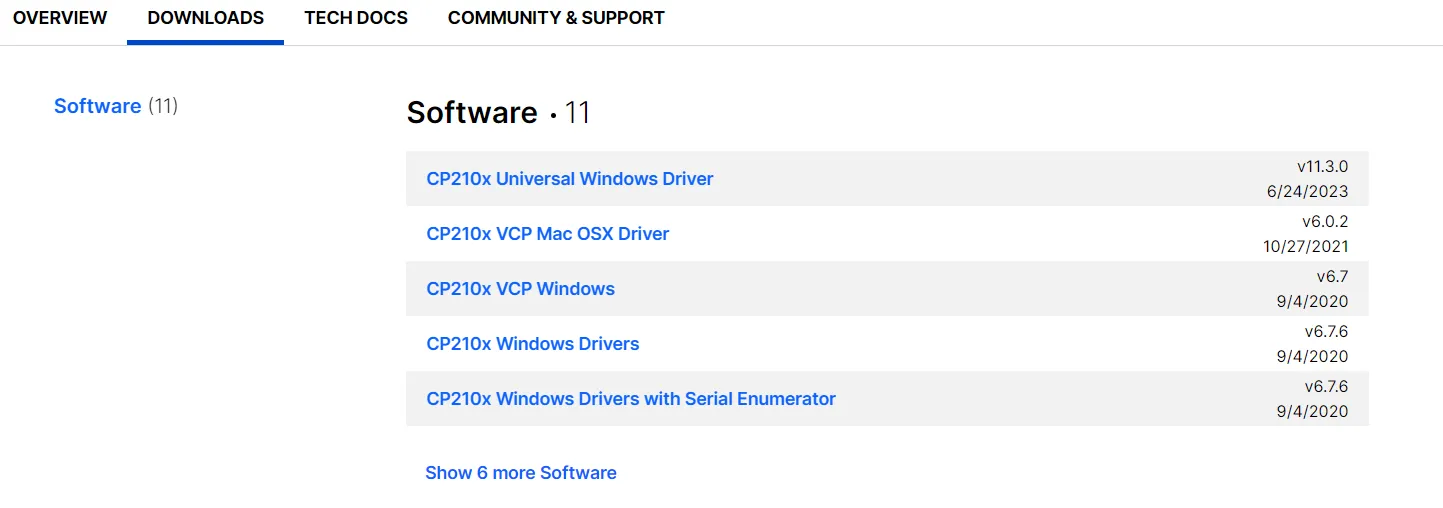
Task: Expand Show 6 more Software
Action: tap(520, 473)
